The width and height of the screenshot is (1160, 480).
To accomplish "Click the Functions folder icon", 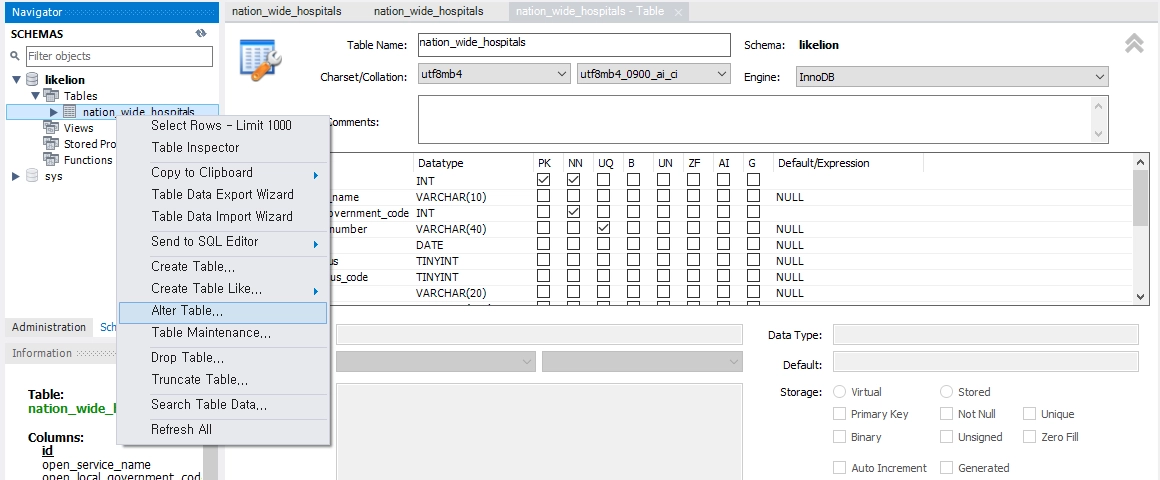I will pyautogui.click(x=51, y=160).
